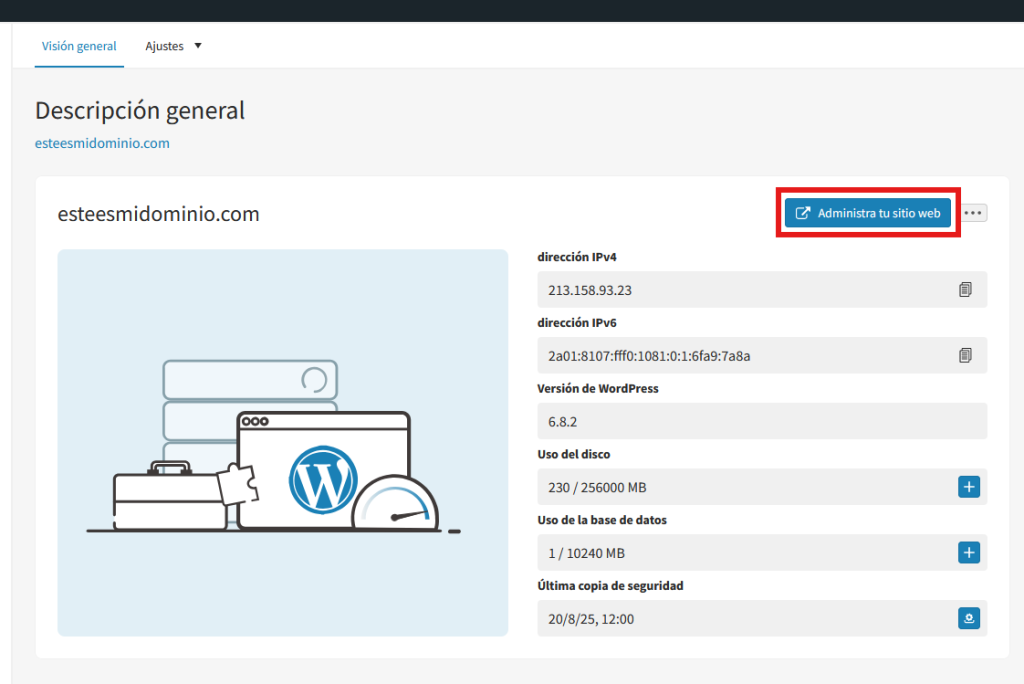Screen dimensions: 1024x684
Task: Click the database usage value 1 / 10240 MB
Action: point(586,553)
